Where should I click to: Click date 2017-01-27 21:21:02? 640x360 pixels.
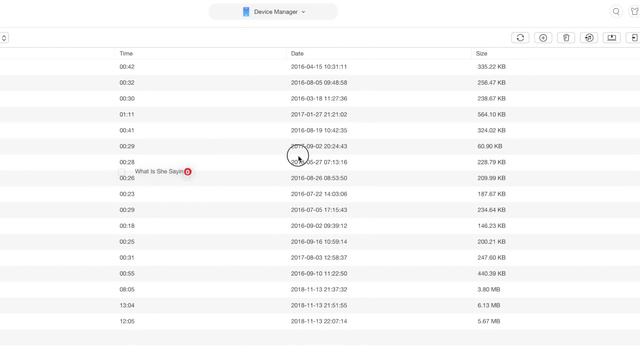319,114
